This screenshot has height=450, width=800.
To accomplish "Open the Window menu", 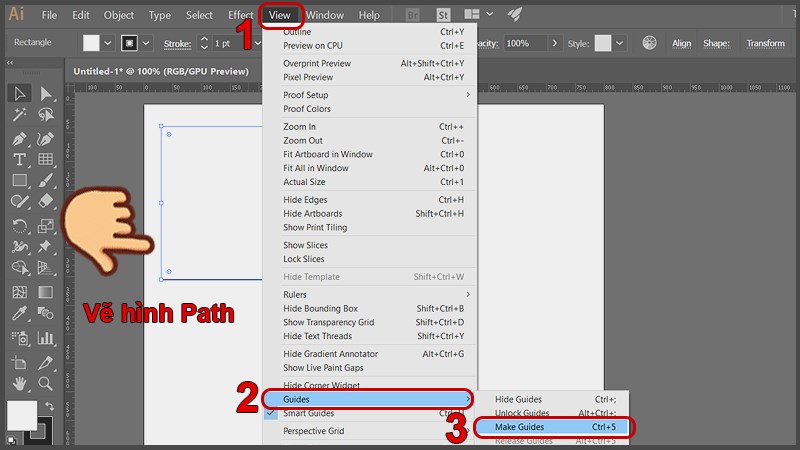I will click(324, 15).
